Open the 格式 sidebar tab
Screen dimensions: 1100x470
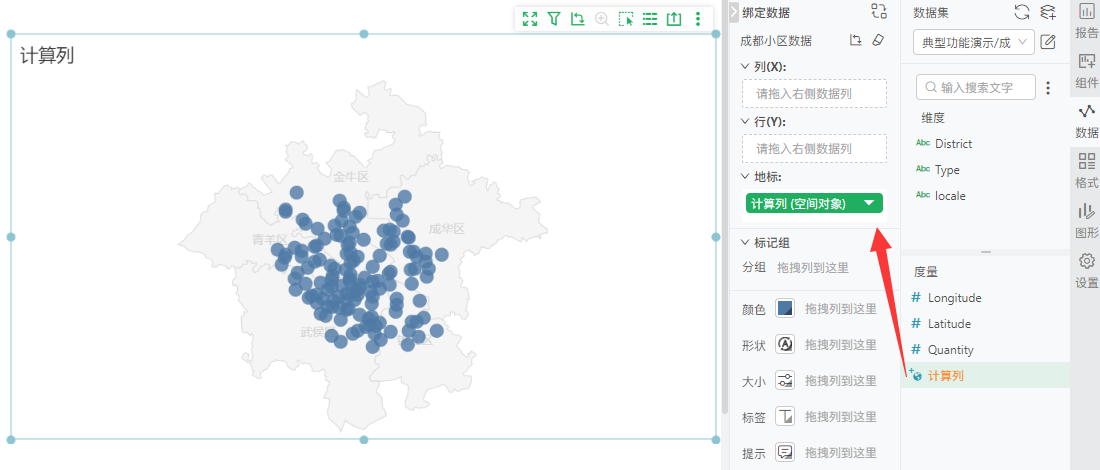1086,170
